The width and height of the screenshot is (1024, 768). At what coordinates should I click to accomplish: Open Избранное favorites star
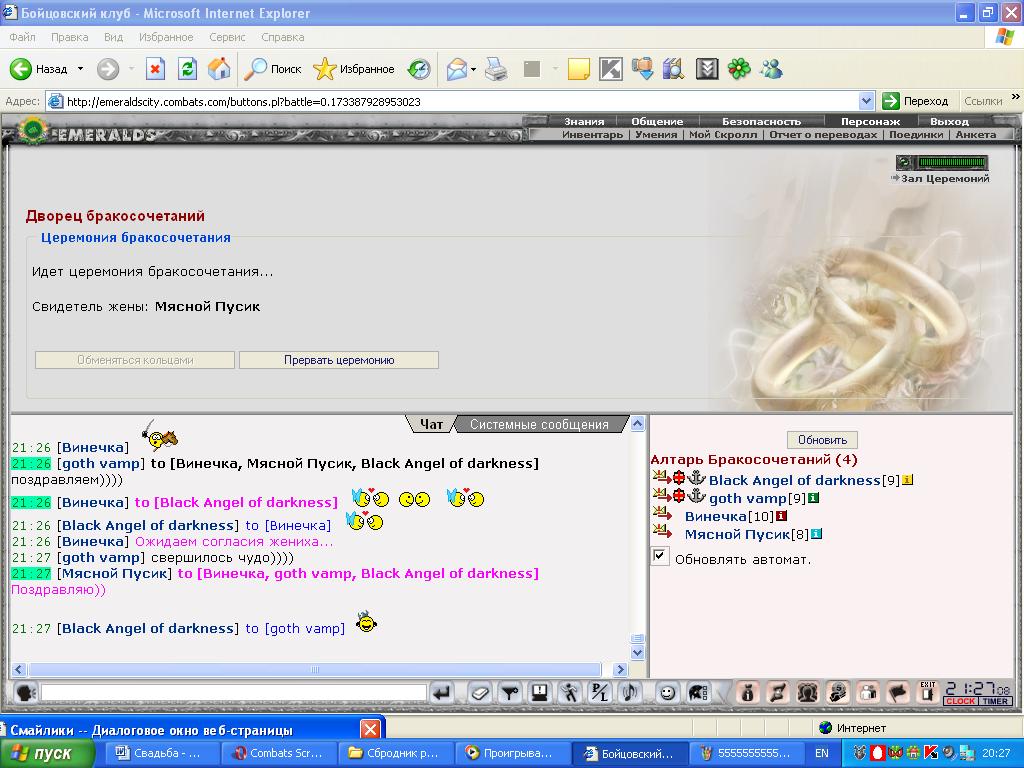click(354, 69)
